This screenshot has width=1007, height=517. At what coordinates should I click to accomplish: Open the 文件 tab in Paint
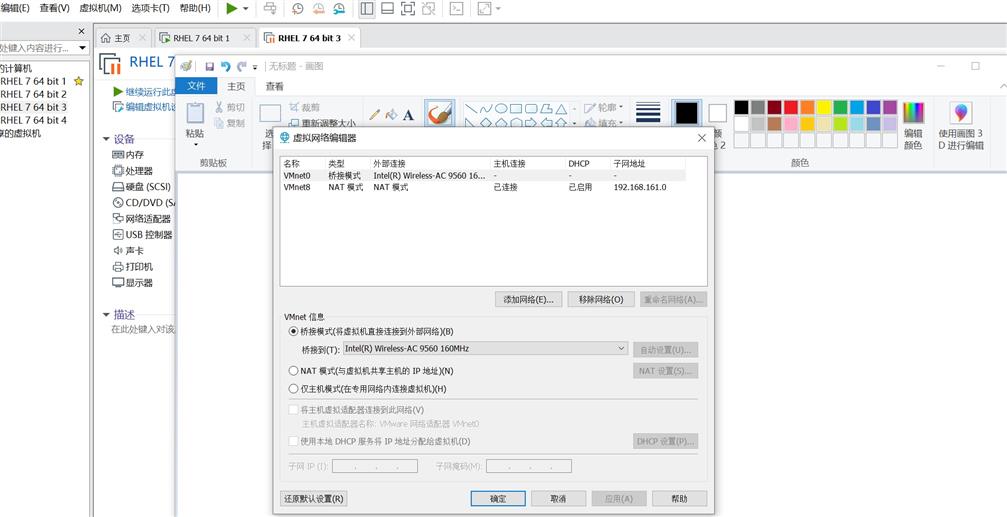196,86
